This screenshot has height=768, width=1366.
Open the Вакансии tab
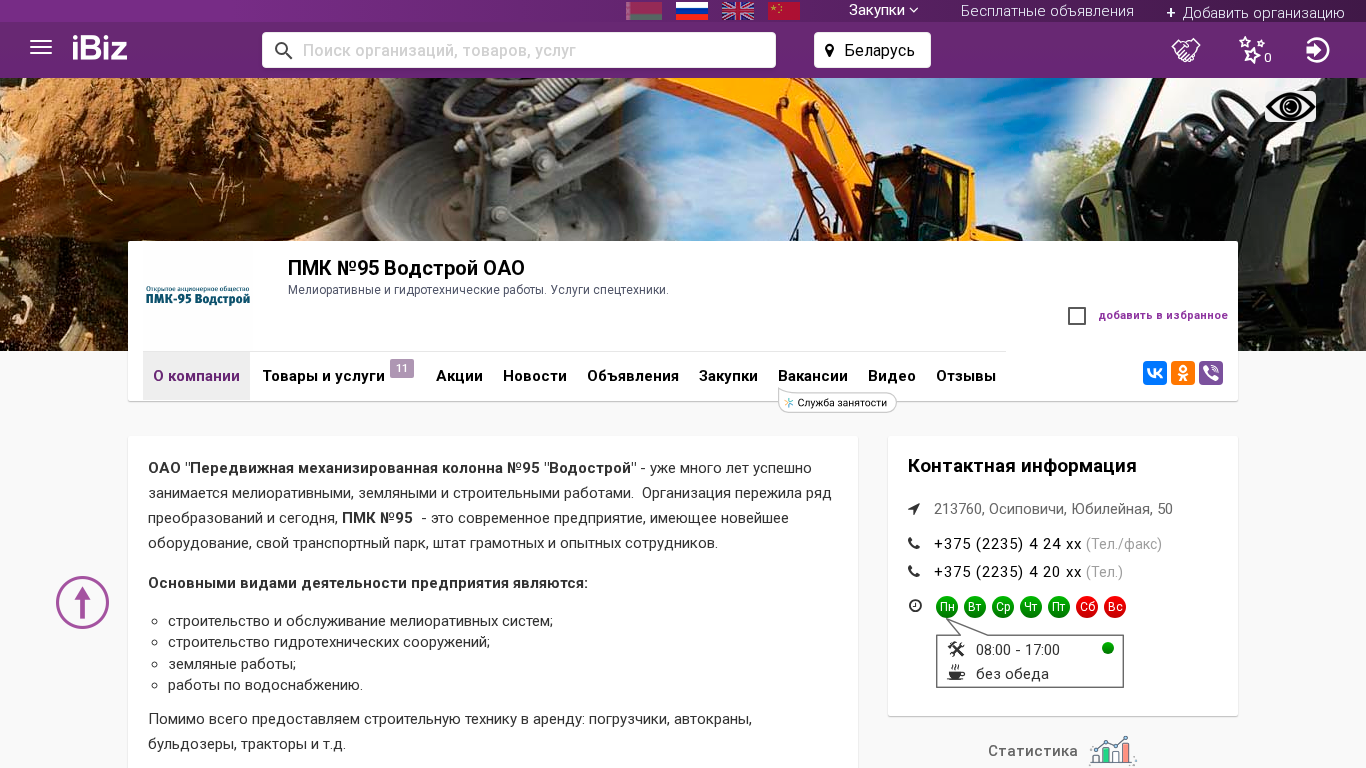click(813, 376)
